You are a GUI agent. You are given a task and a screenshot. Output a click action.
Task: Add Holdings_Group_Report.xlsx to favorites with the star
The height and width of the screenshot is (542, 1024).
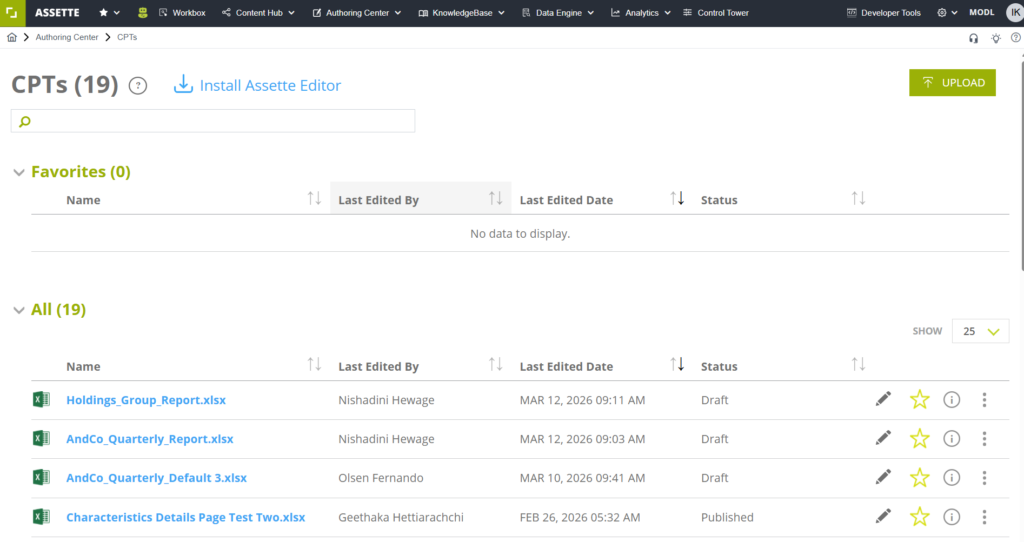[x=920, y=400]
